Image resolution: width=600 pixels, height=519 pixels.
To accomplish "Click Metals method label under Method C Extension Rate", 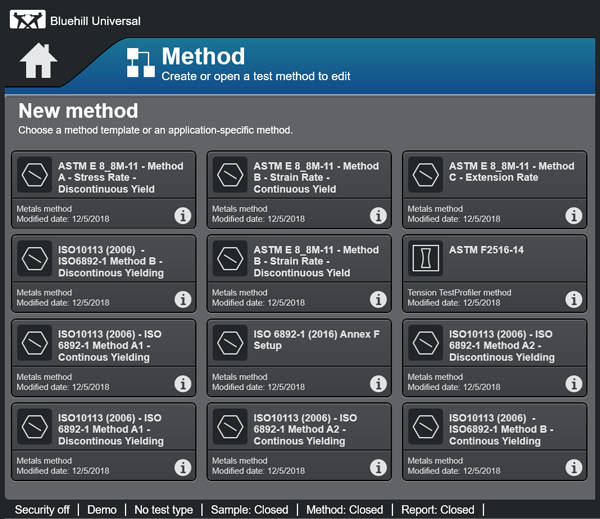I will click(435, 209).
